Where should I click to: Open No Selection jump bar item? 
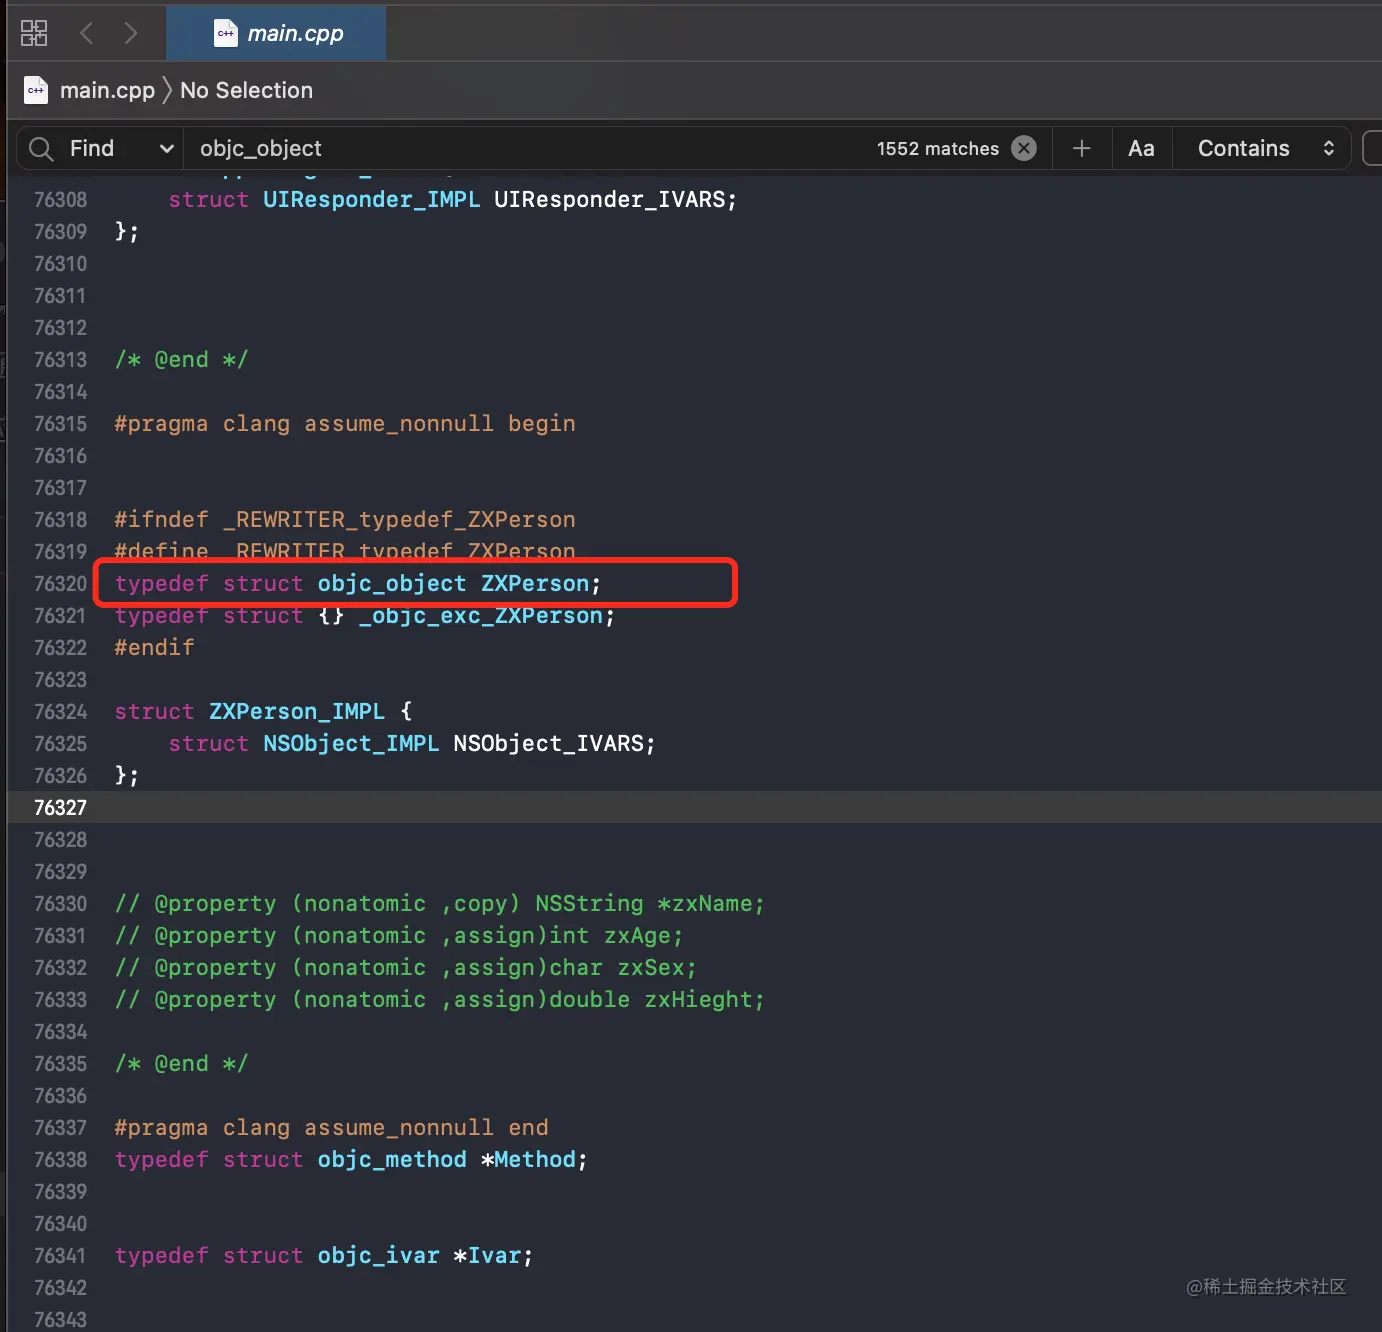246,90
